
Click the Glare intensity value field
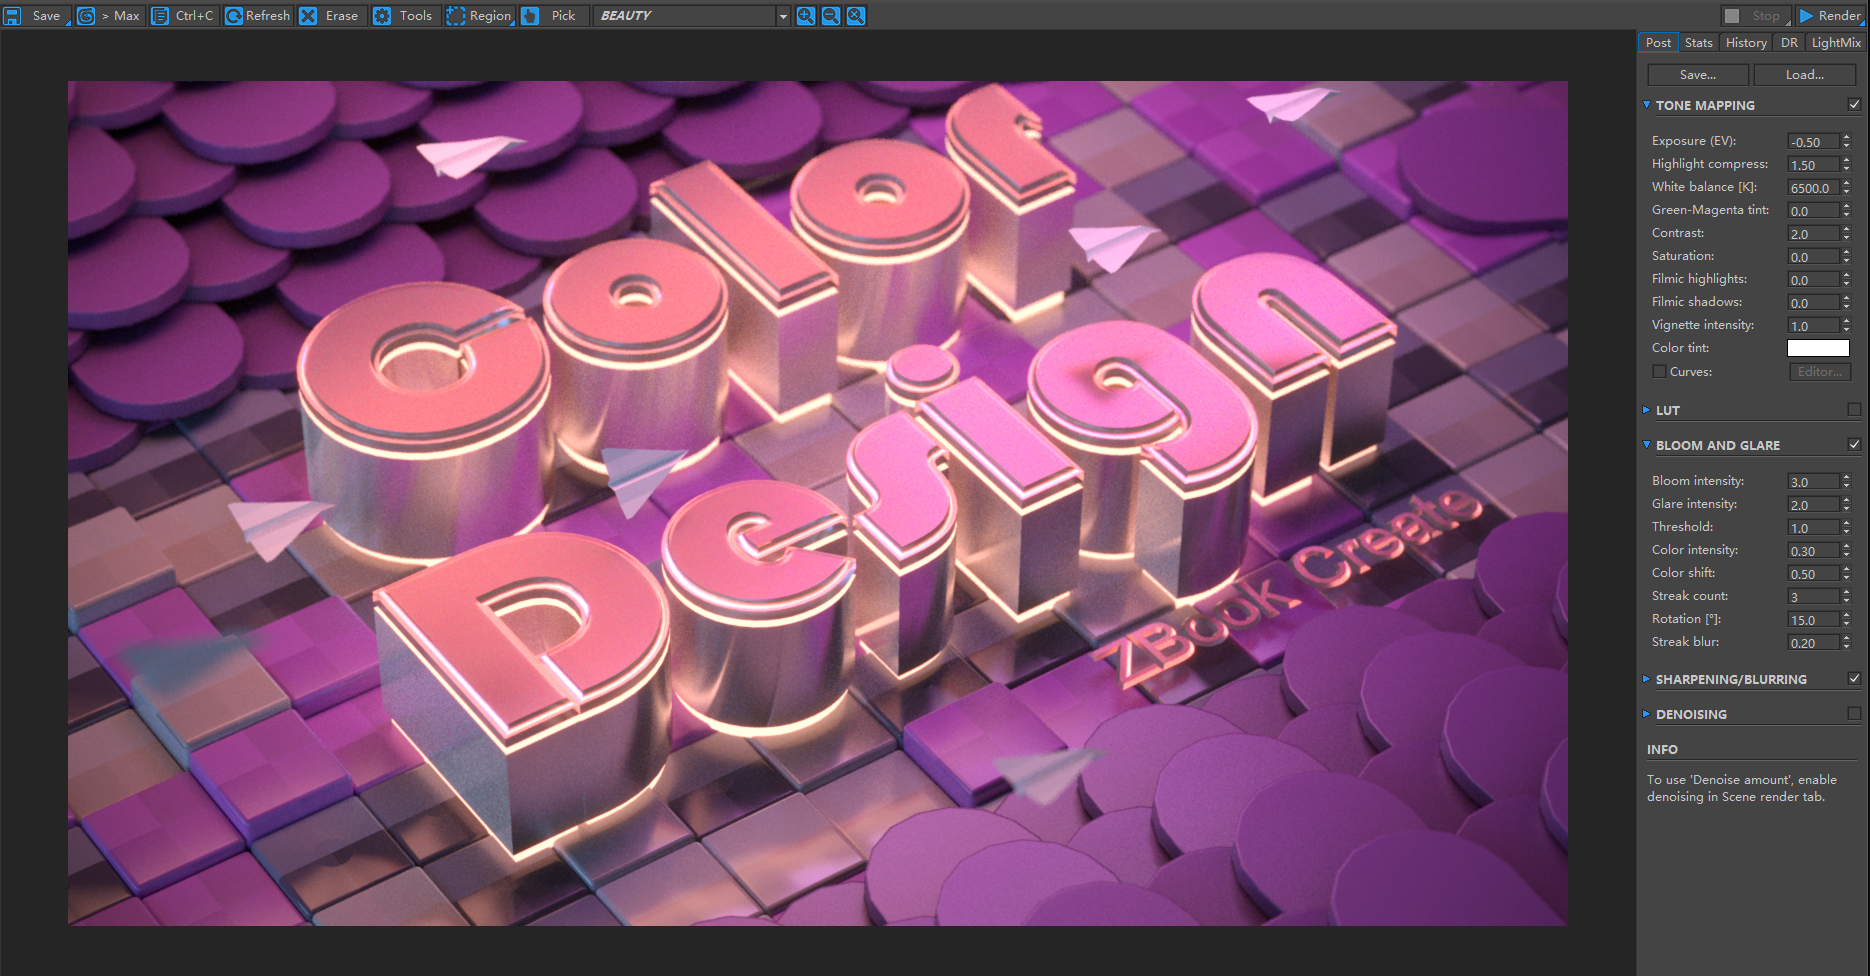(1813, 505)
